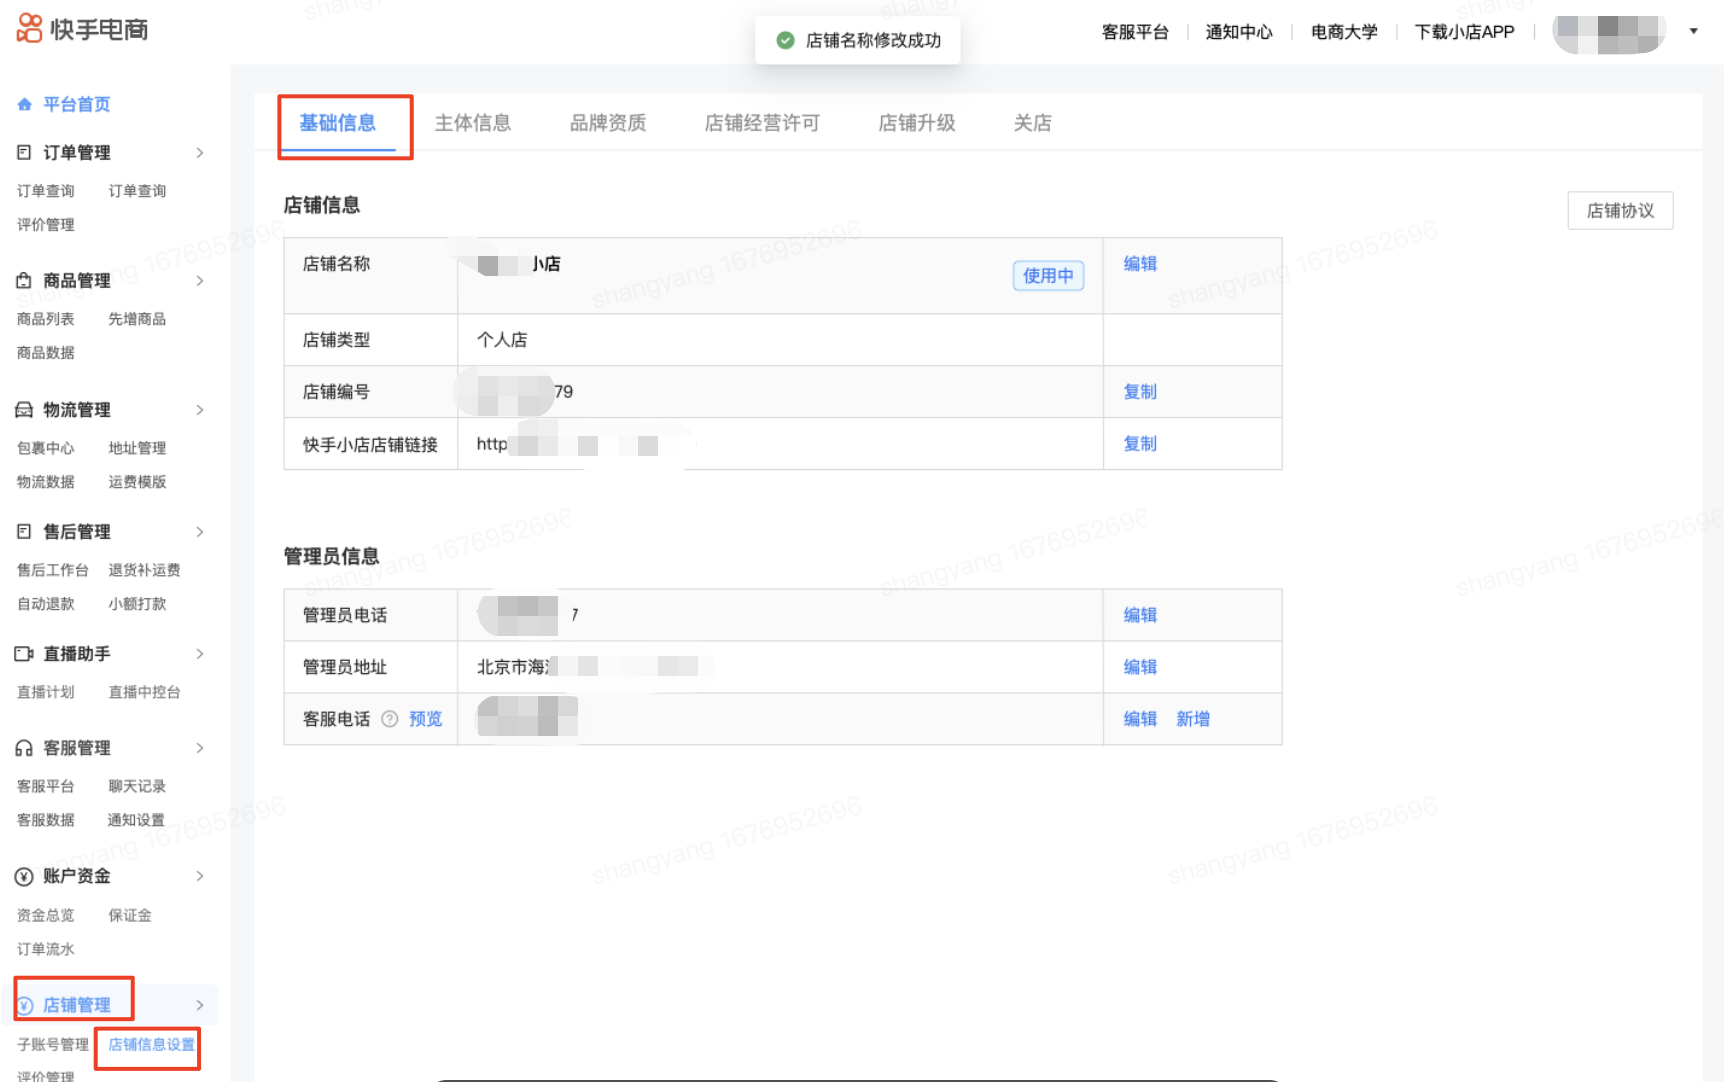Image resolution: width=1724 pixels, height=1082 pixels.
Task: Click the 物流管理 truck icon
Action: coord(24,410)
